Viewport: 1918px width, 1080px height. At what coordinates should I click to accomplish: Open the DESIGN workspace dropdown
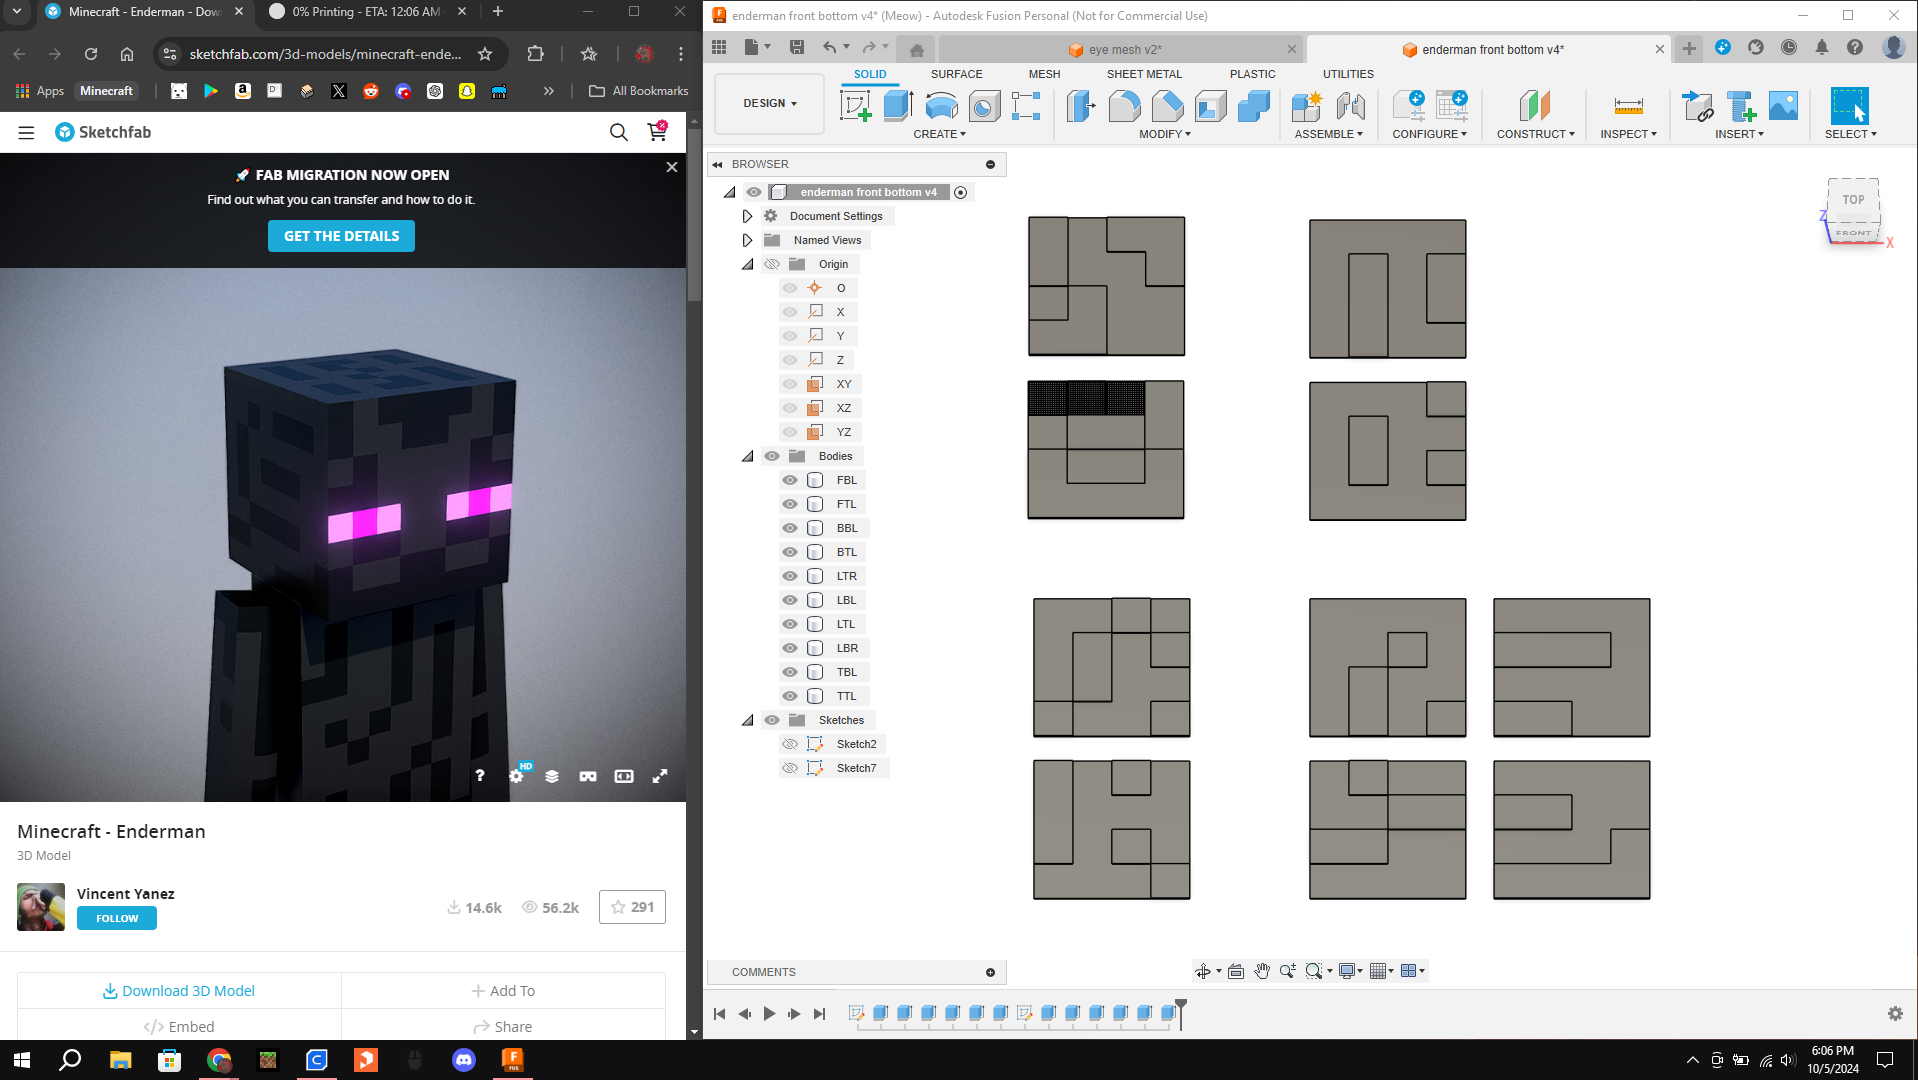(770, 103)
